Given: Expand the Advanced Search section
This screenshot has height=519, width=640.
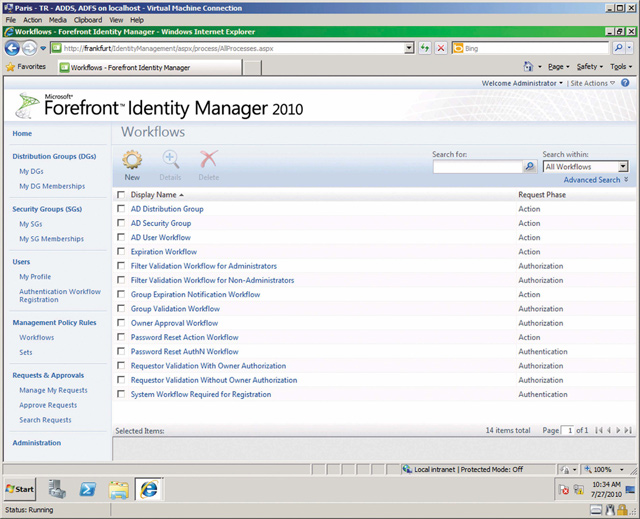Looking at the screenshot, I should point(596,180).
